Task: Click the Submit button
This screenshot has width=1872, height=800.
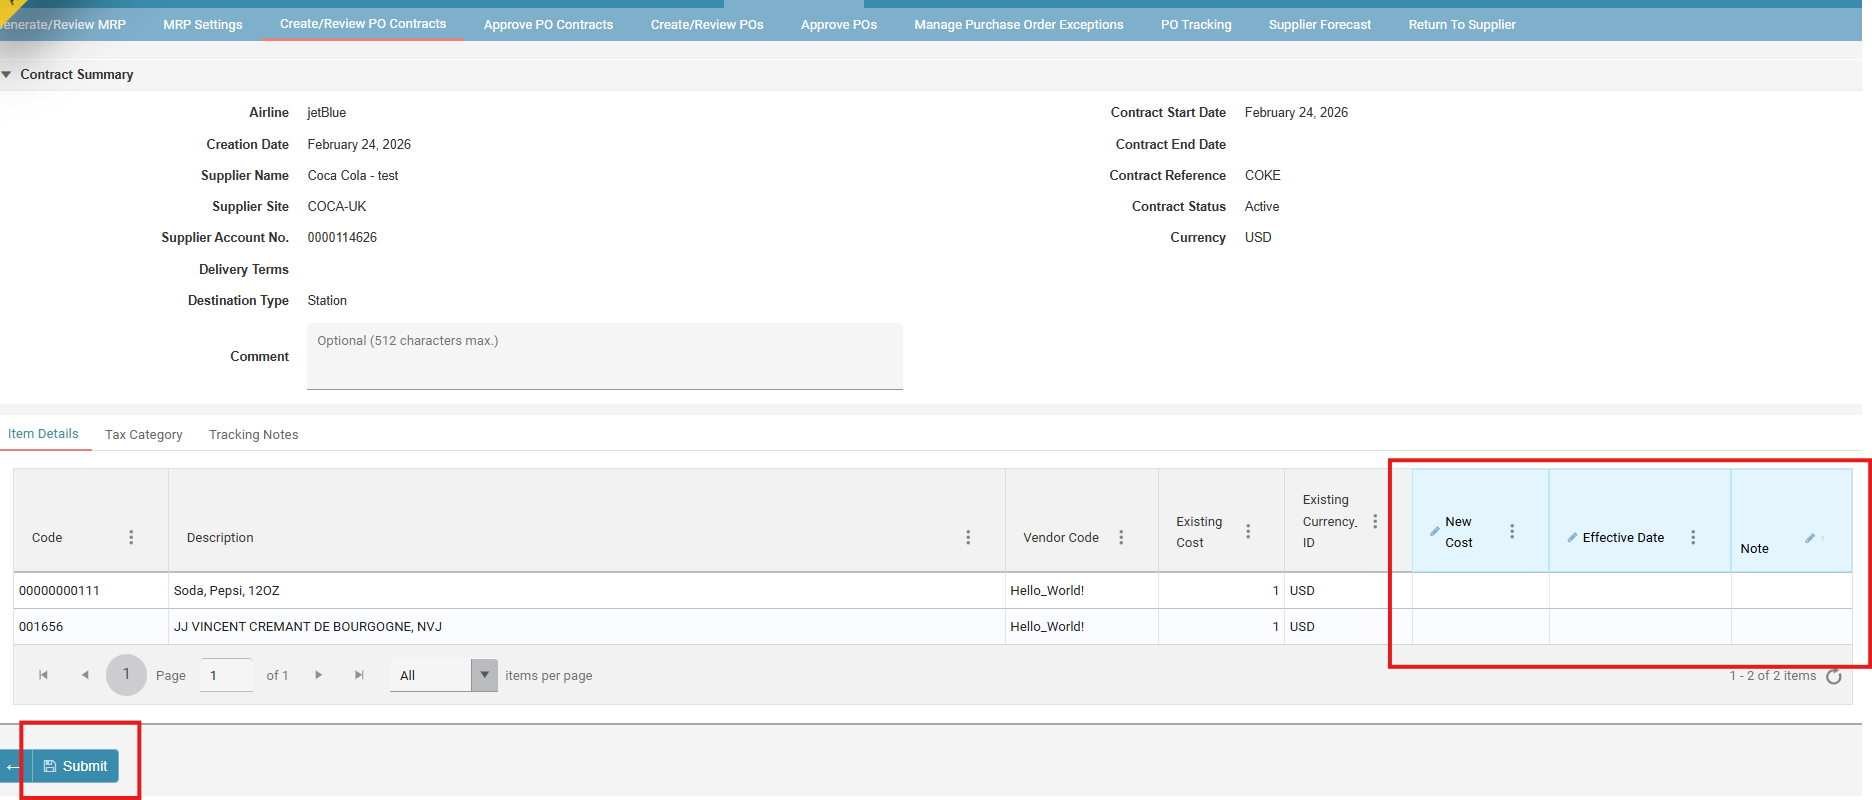Action: 76,766
